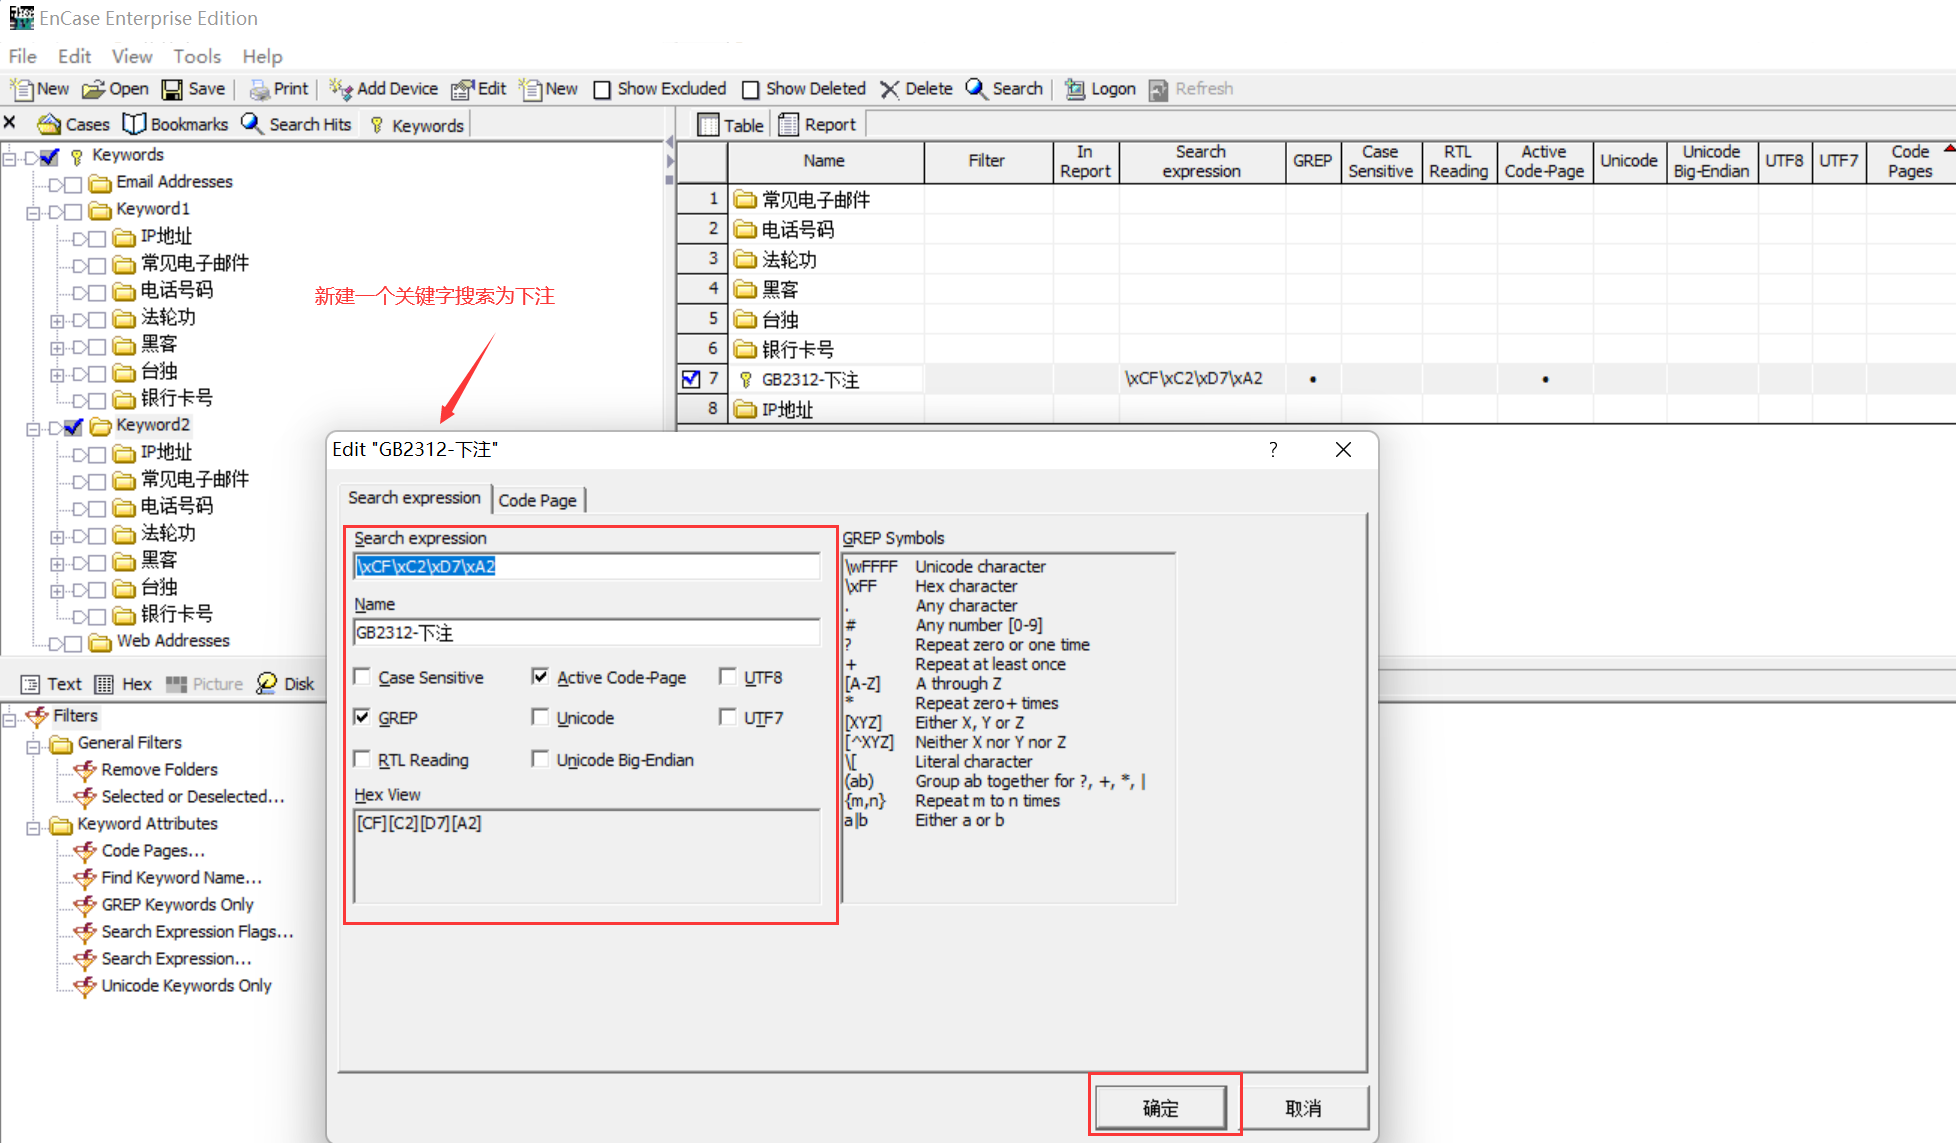
Task: Click the 确定 confirm button
Action: [x=1160, y=1108]
